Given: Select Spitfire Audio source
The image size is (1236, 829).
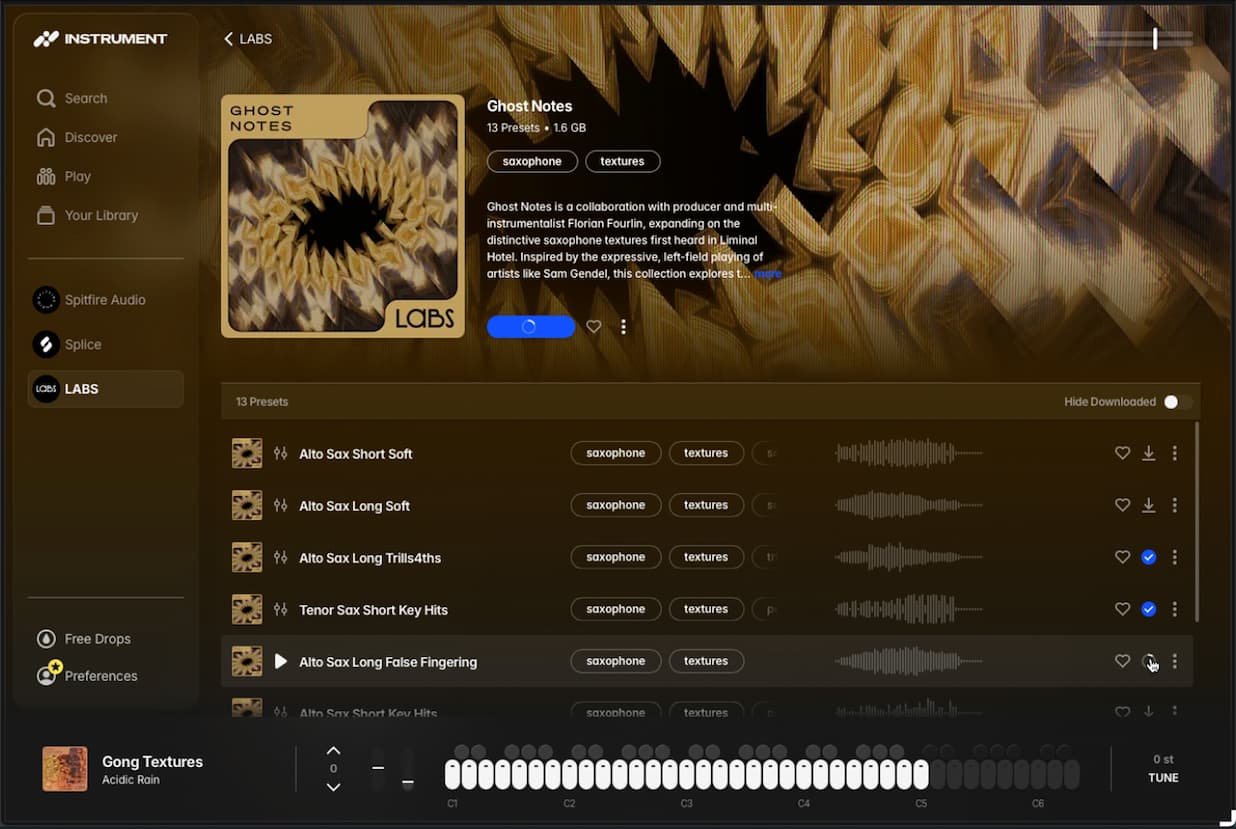Looking at the screenshot, I should (90, 300).
